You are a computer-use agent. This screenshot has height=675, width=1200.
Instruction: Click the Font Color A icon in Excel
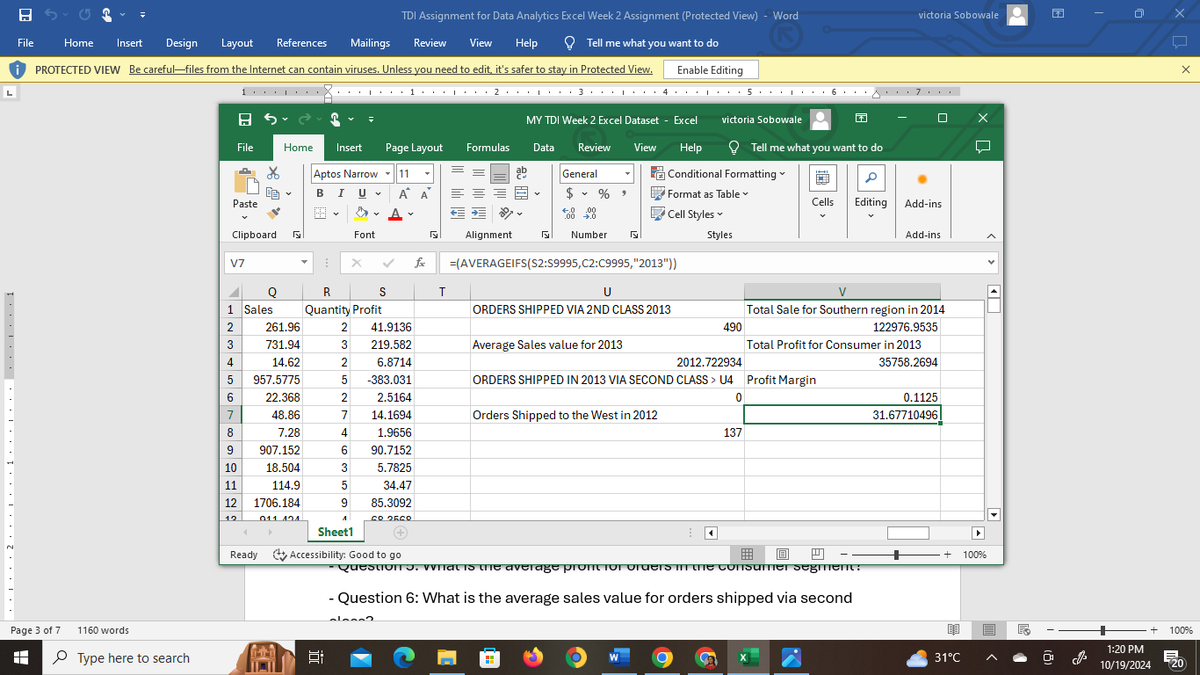pyautogui.click(x=394, y=213)
